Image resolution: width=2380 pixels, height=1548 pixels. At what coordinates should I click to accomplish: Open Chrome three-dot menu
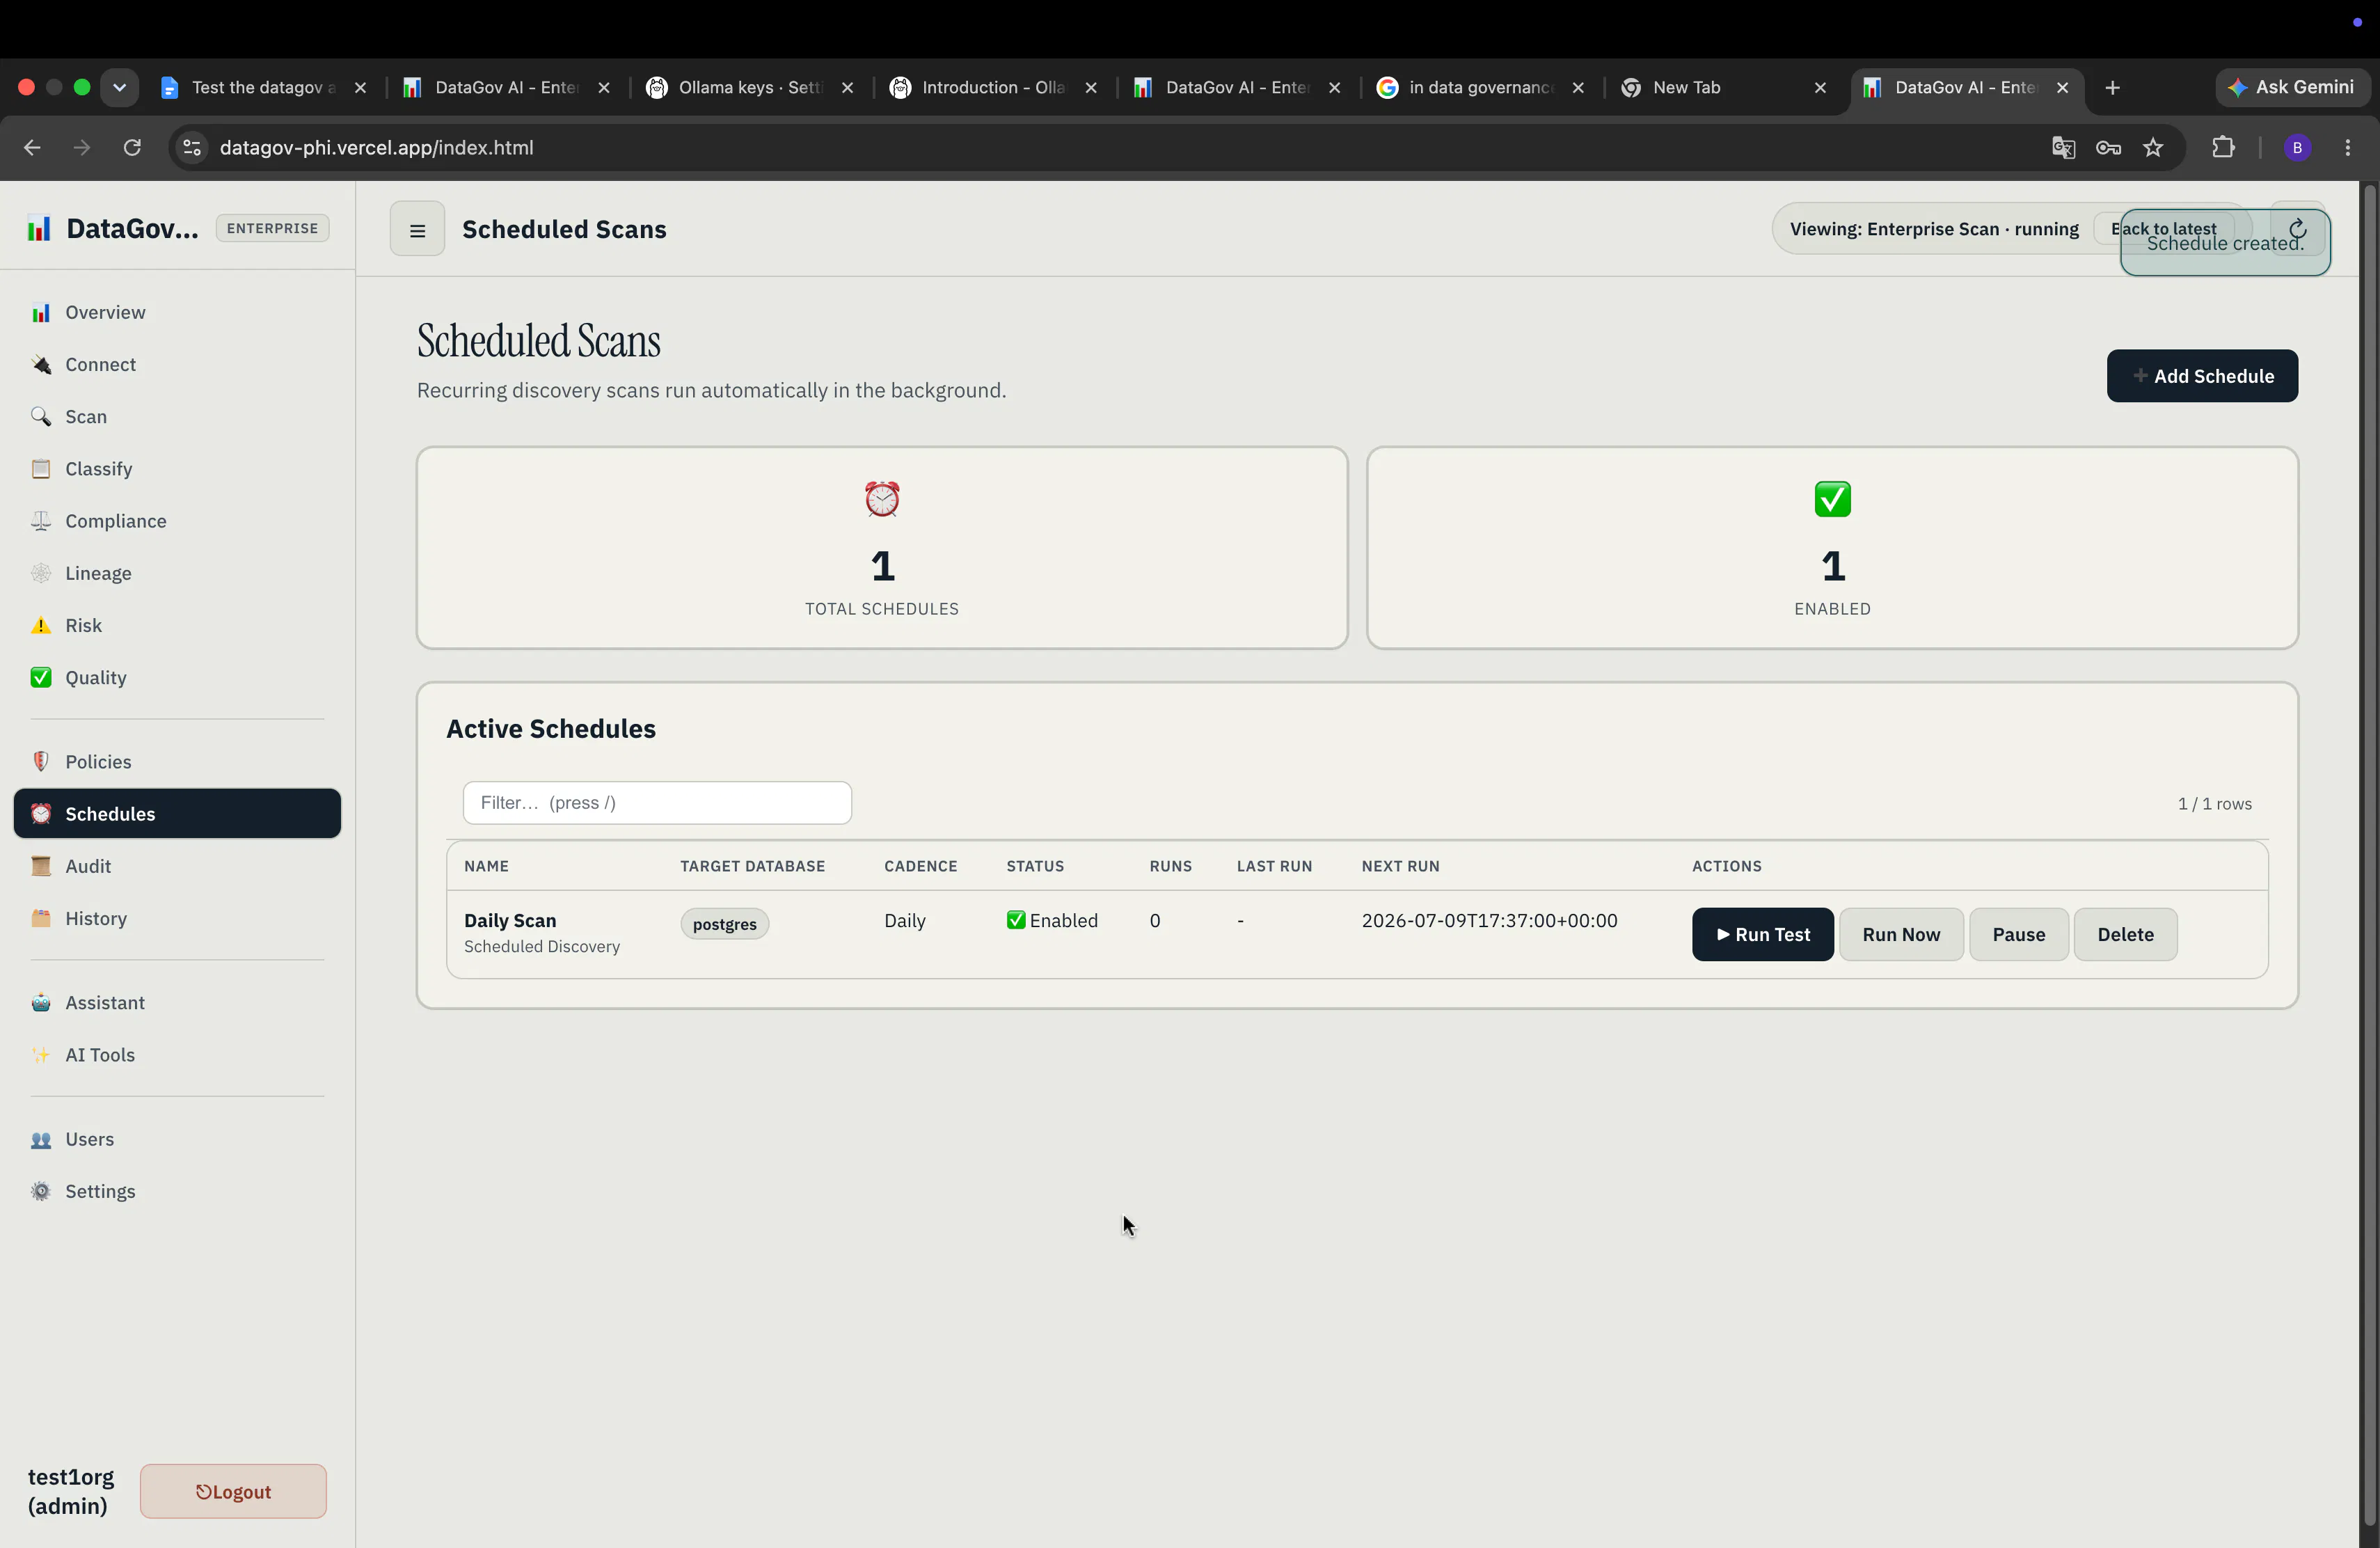[2348, 148]
